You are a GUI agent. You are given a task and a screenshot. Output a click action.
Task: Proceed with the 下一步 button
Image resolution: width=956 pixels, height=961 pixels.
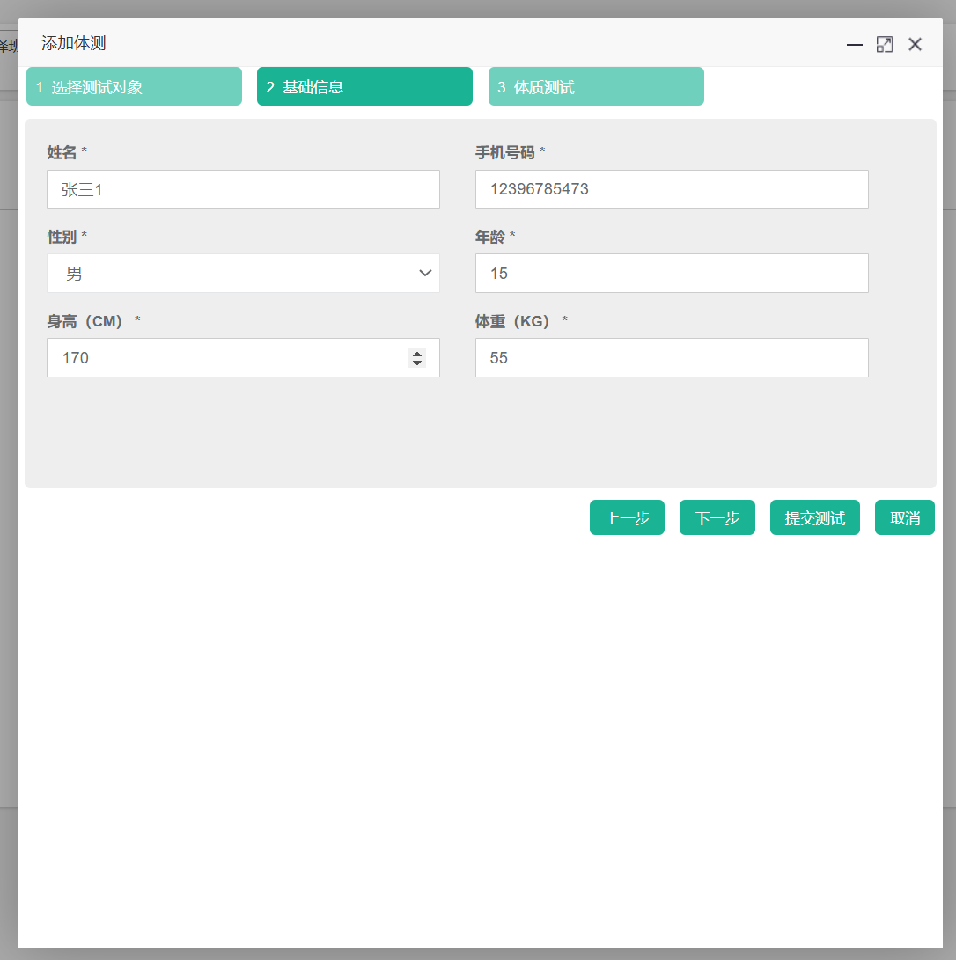(x=717, y=518)
